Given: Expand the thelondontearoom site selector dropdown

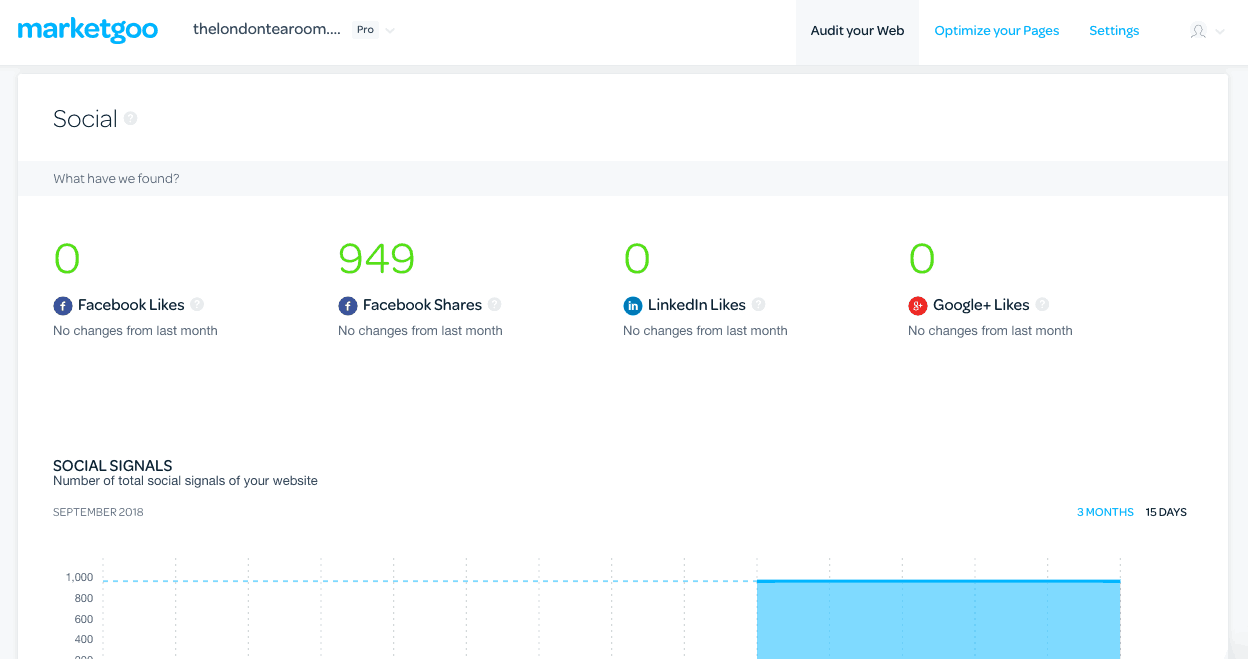Looking at the screenshot, I should pos(390,31).
